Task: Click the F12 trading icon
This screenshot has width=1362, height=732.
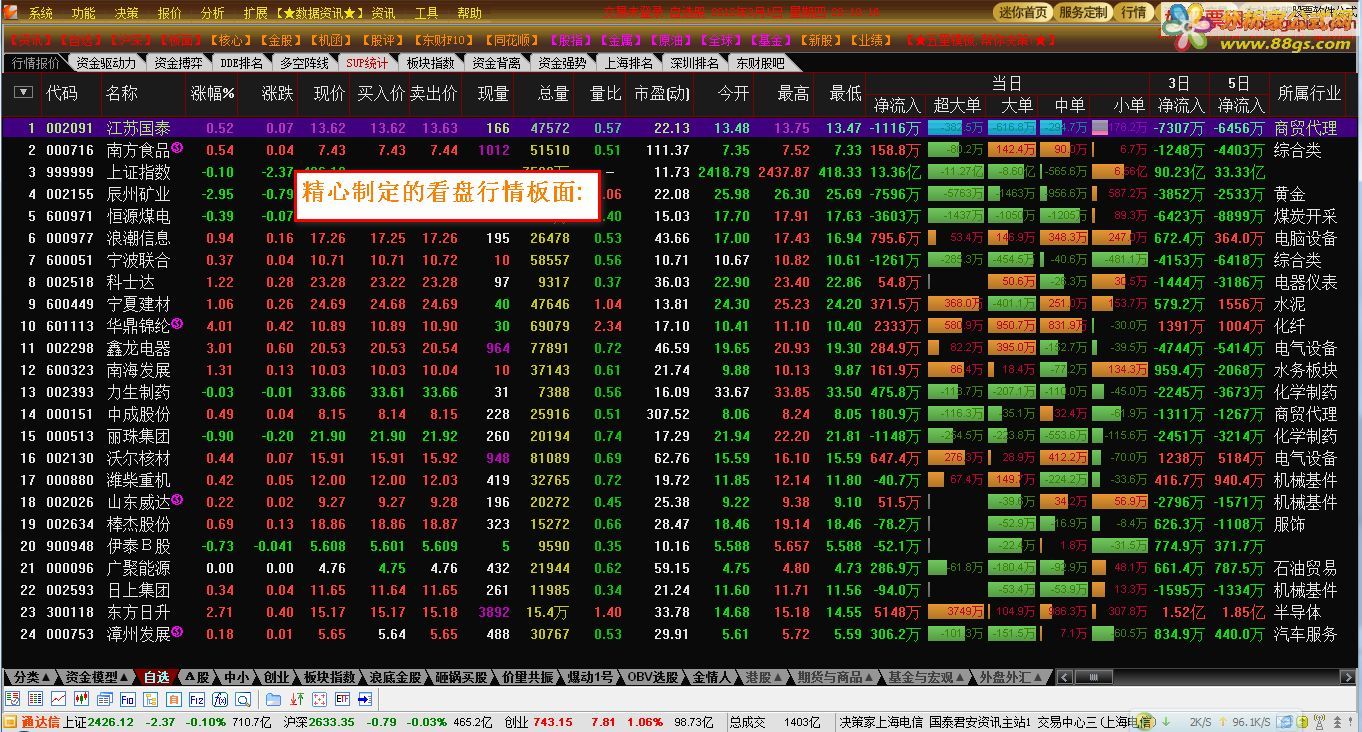Action: pyautogui.click(x=197, y=699)
